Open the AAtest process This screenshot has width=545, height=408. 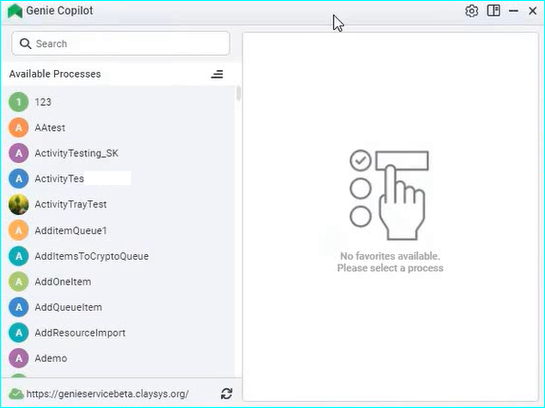coord(118,128)
